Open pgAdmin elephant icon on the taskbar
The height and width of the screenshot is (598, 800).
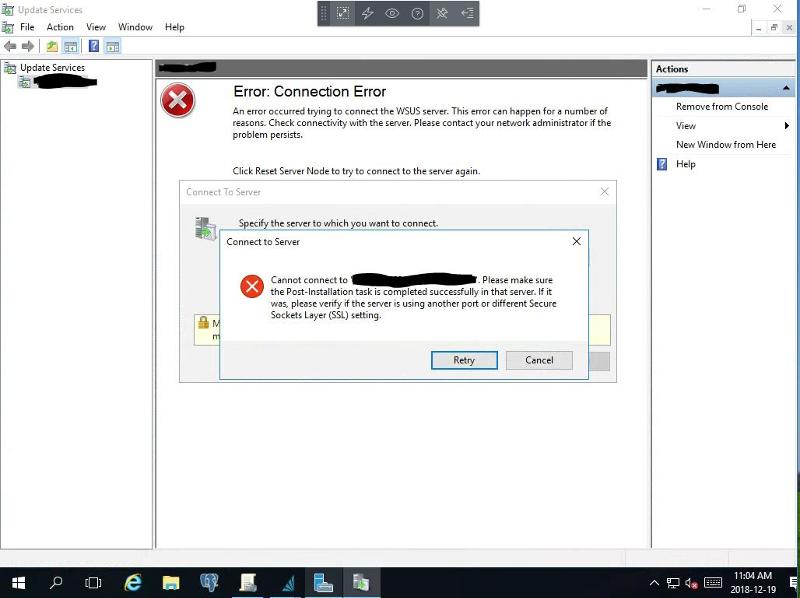tap(209, 583)
